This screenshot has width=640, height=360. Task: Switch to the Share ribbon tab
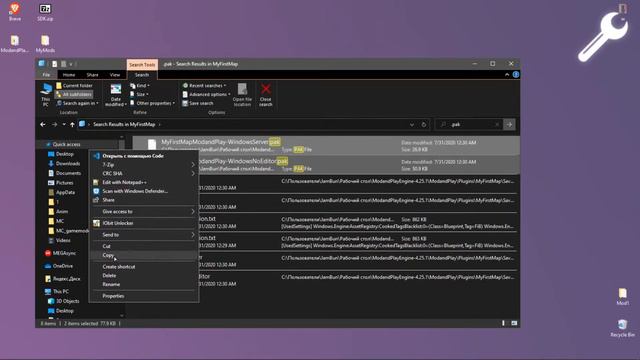coord(92,75)
